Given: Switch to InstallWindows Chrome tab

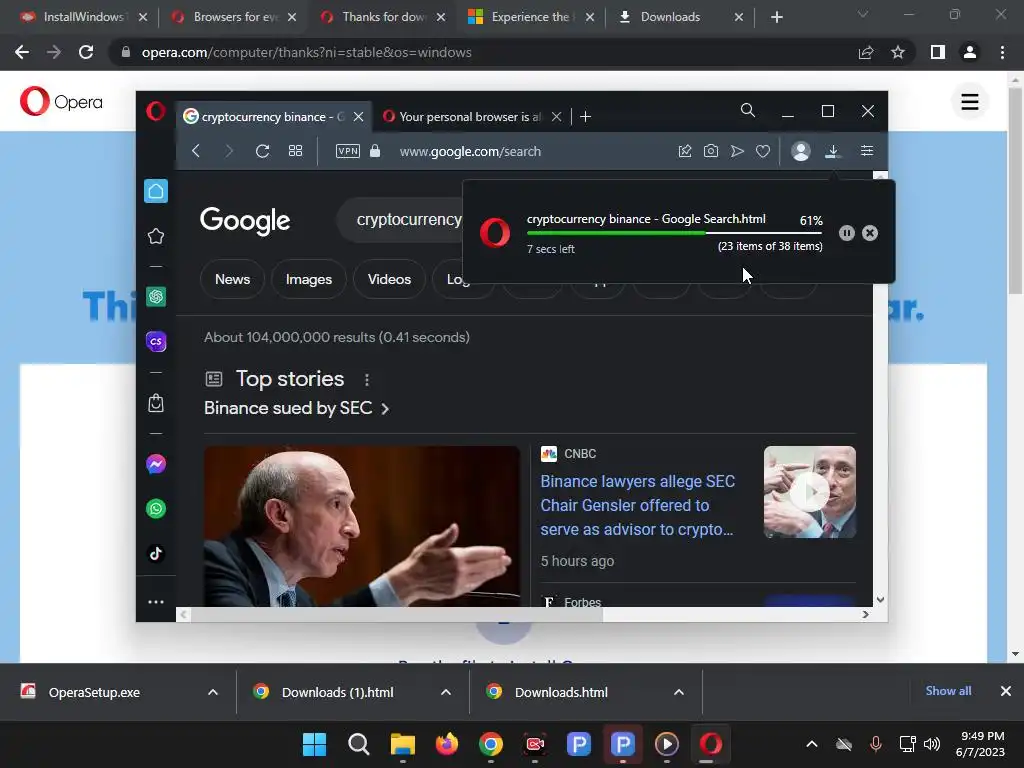Looking at the screenshot, I should [83, 17].
